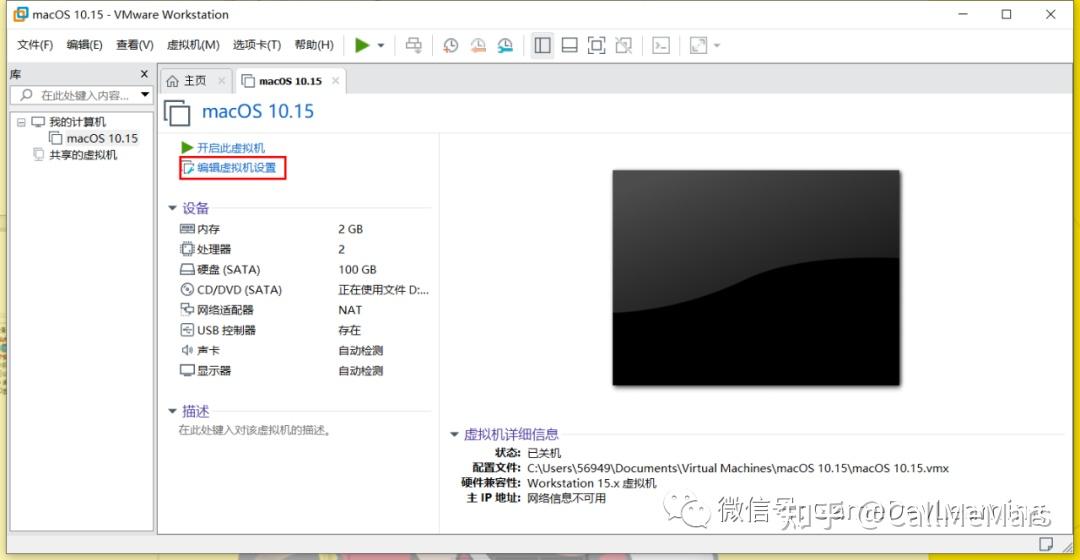Power on the VM using the green toolbar play button
The image size is (1080, 560).
coord(362,45)
